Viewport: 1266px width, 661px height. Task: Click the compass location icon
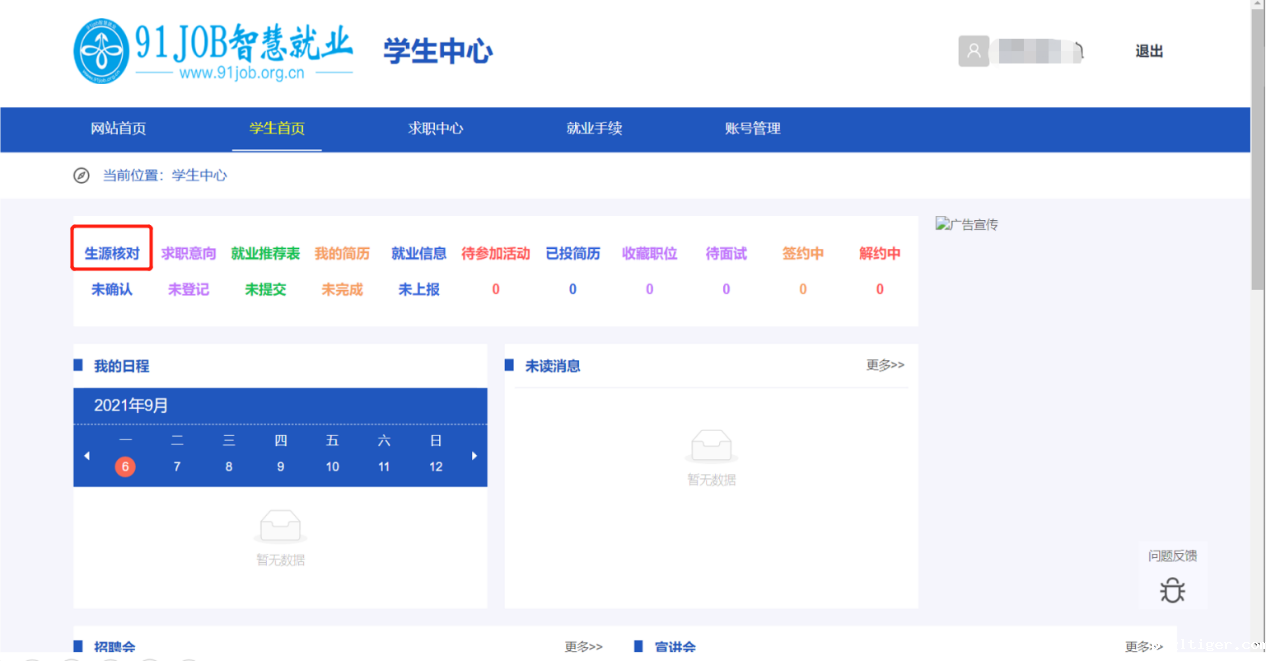click(x=82, y=176)
